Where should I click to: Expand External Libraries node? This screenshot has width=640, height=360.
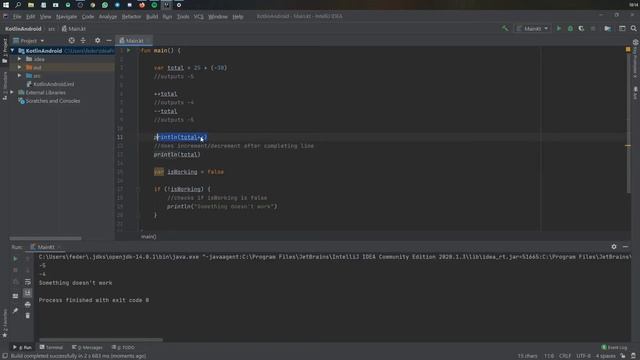tap(12, 93)
